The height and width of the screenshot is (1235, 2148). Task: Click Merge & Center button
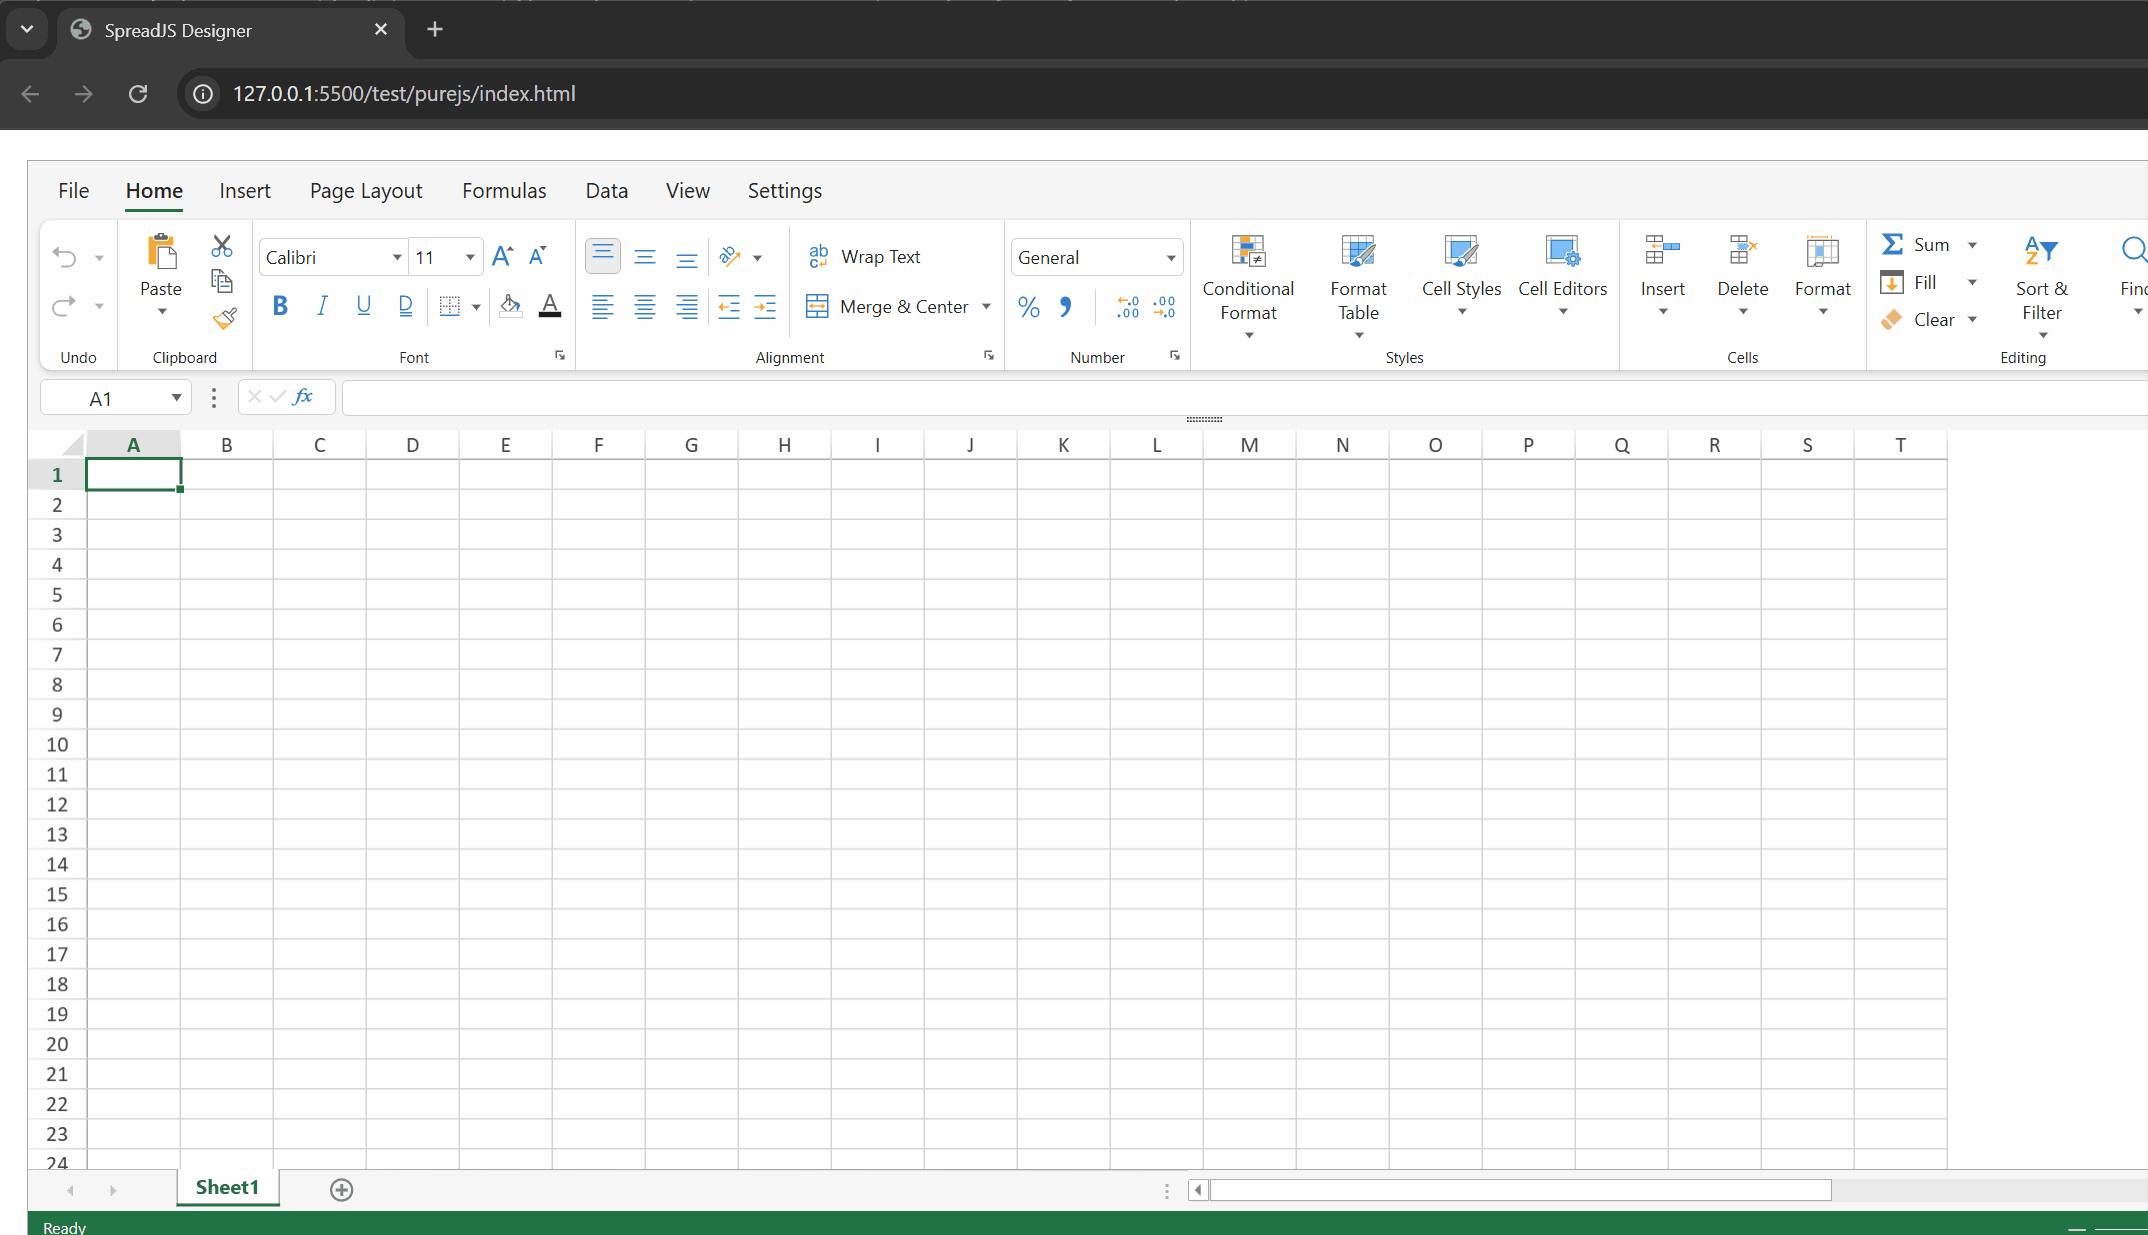tap(887, 307)
